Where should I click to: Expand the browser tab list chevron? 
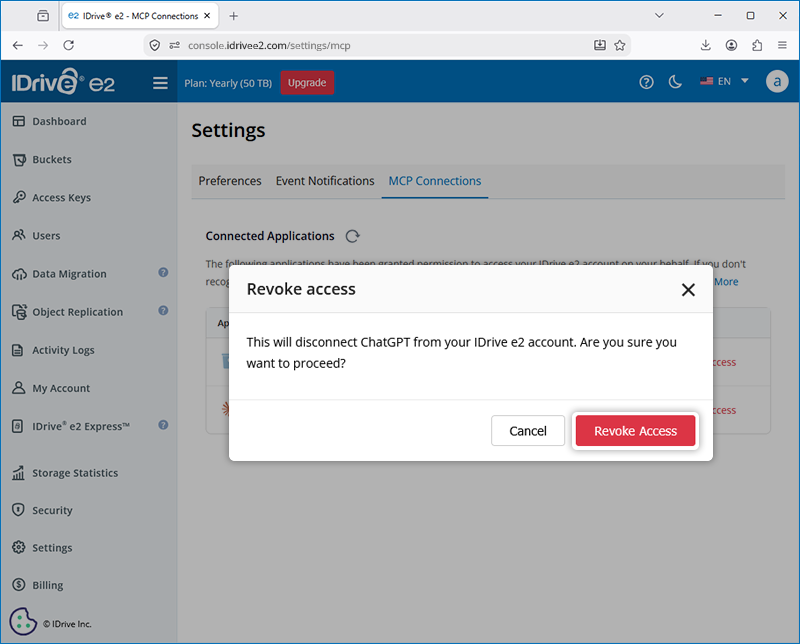(659, 16)
